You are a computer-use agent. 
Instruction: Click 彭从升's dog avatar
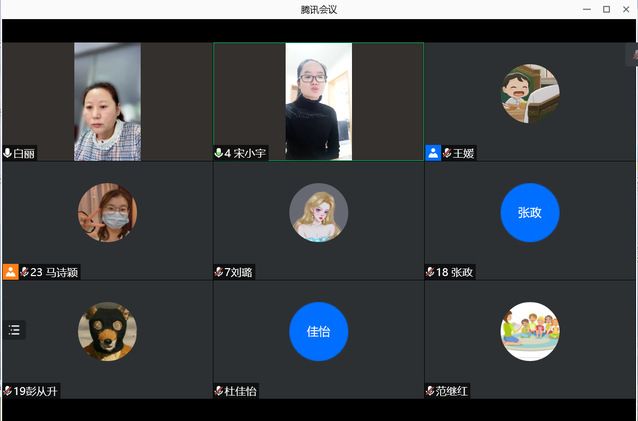107,331
